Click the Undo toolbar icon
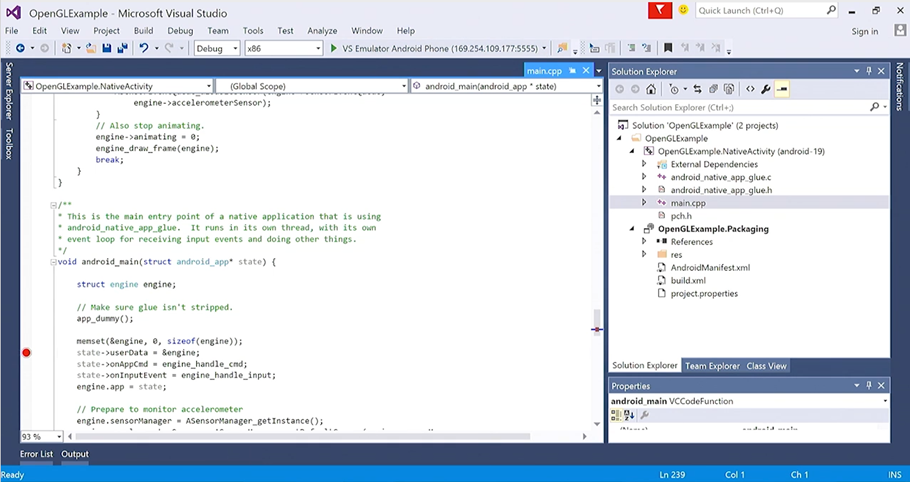This screenshot has height=482, width=910. coord(144,48)
